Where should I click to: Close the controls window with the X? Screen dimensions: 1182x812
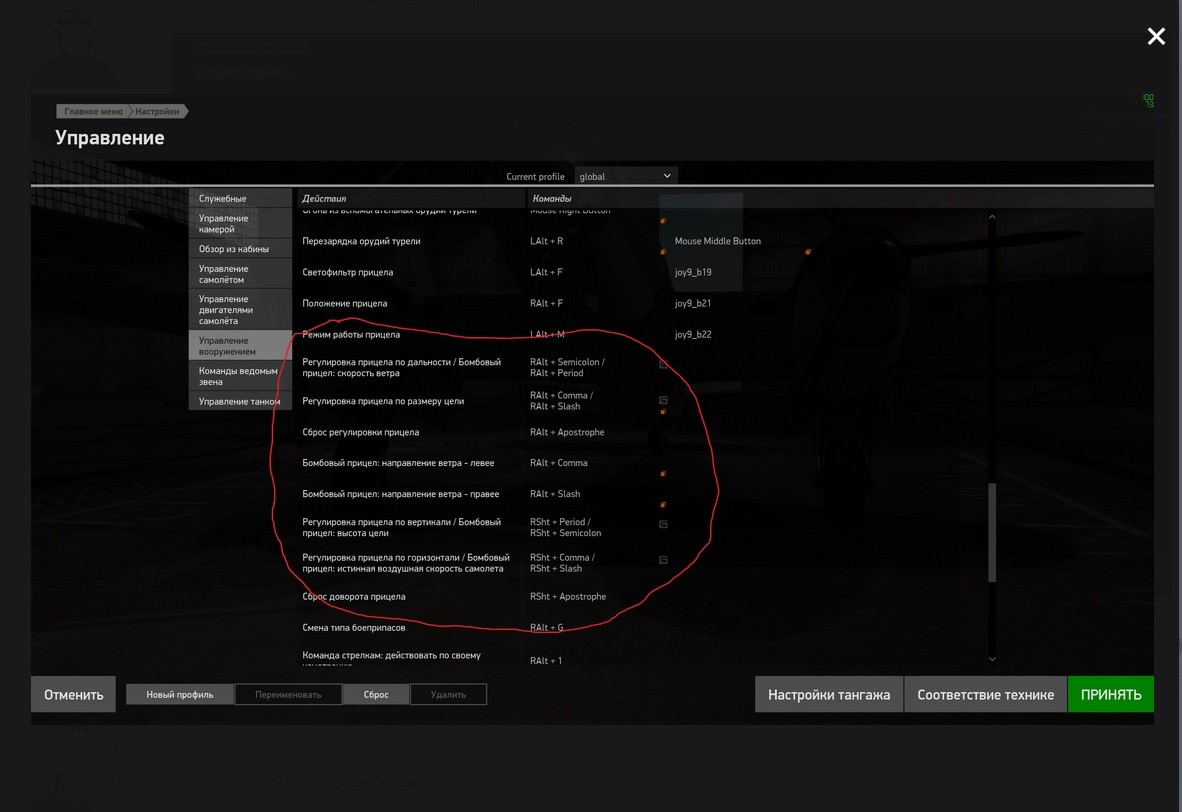1156,36
